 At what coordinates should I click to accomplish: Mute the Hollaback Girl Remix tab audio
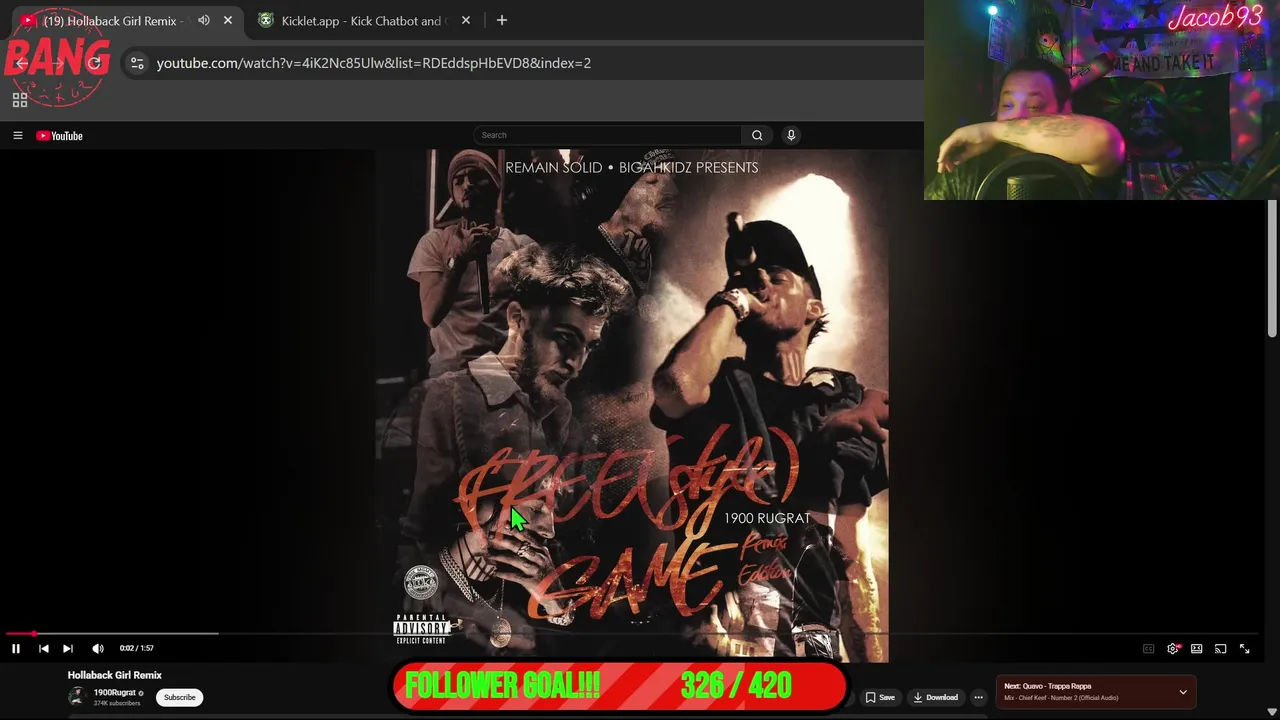pyautogui.click(x=204, y=20)
